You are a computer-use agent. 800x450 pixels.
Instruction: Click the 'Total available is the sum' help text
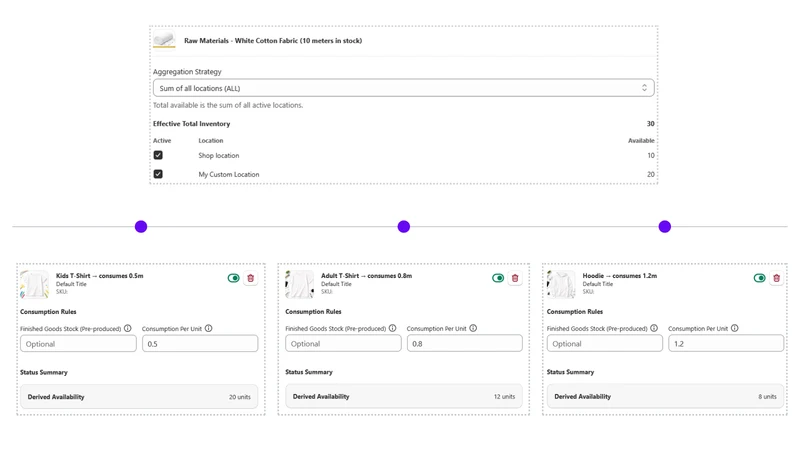(x=228, y=105)
